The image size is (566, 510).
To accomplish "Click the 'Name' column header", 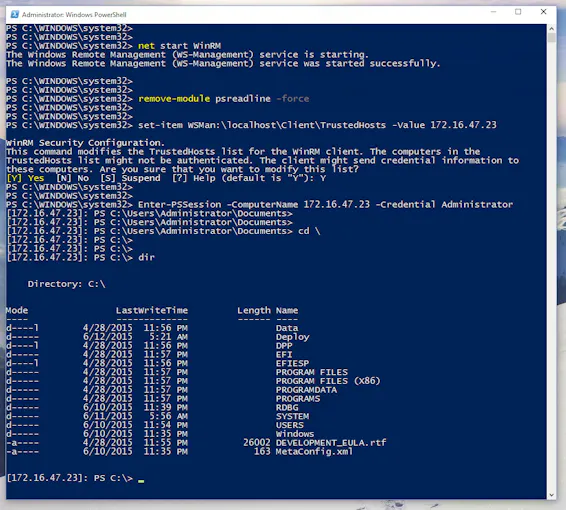I will [x=287, y=310].
